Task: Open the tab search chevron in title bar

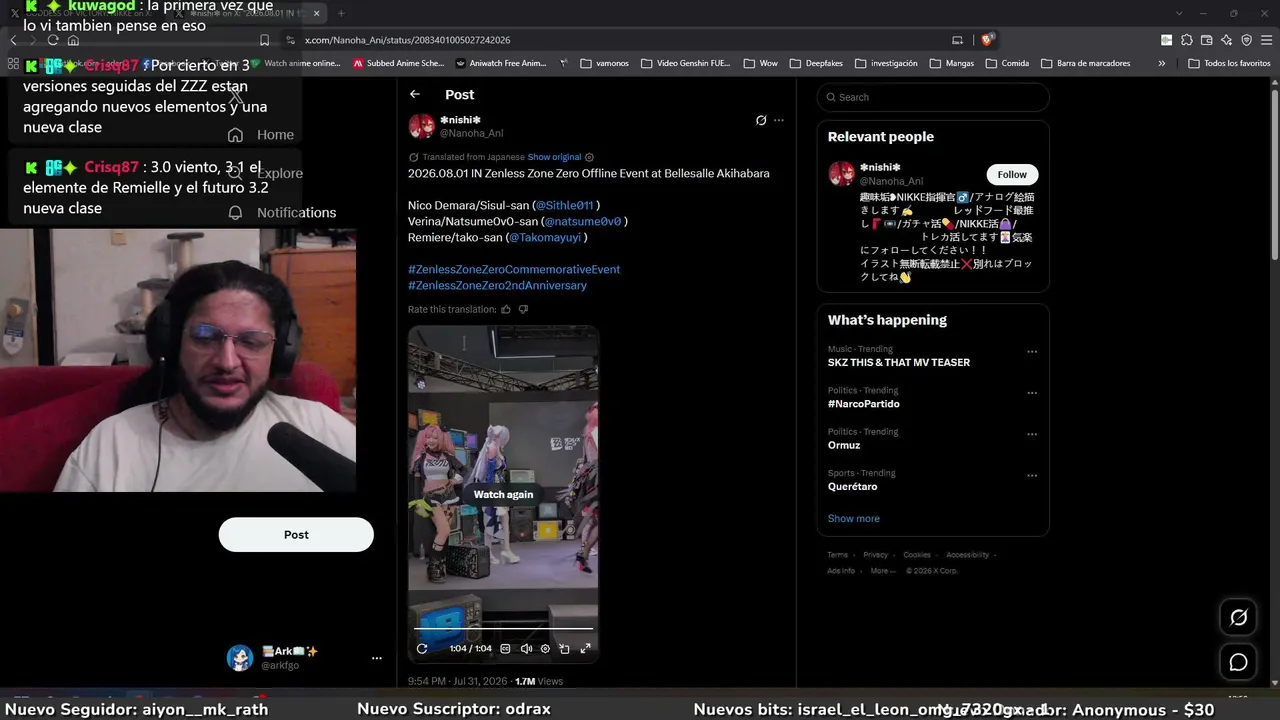Action: coord(1179,13)
